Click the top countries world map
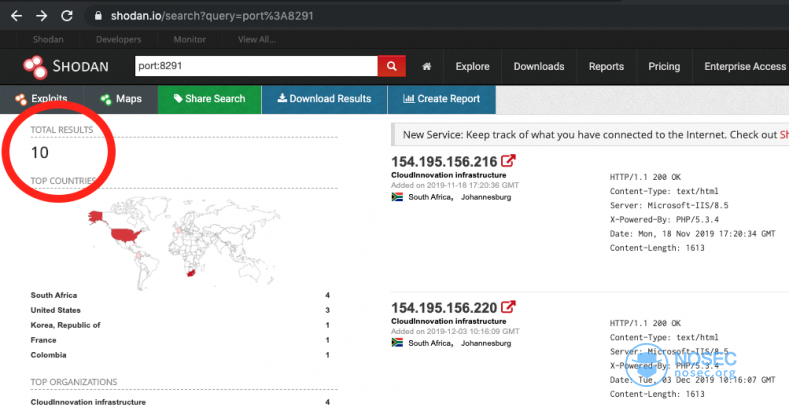 click(x=184, y=242)
